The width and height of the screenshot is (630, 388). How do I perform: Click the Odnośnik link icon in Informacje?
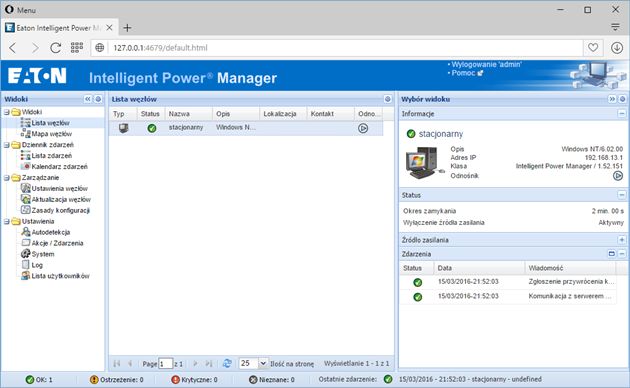click(618, 176)
